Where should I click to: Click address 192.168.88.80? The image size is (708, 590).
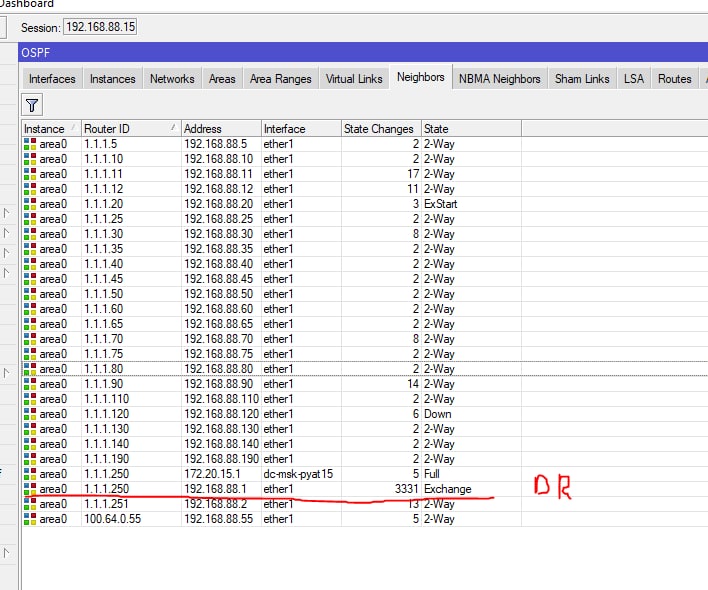pyautogui.click(x=219, y=369)
